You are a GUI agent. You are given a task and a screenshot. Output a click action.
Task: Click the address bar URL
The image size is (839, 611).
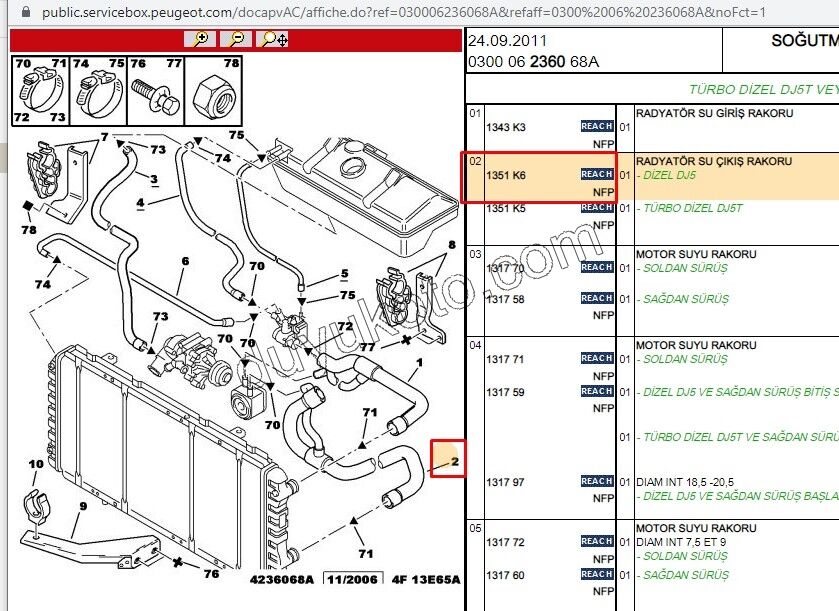click(404, 12)
